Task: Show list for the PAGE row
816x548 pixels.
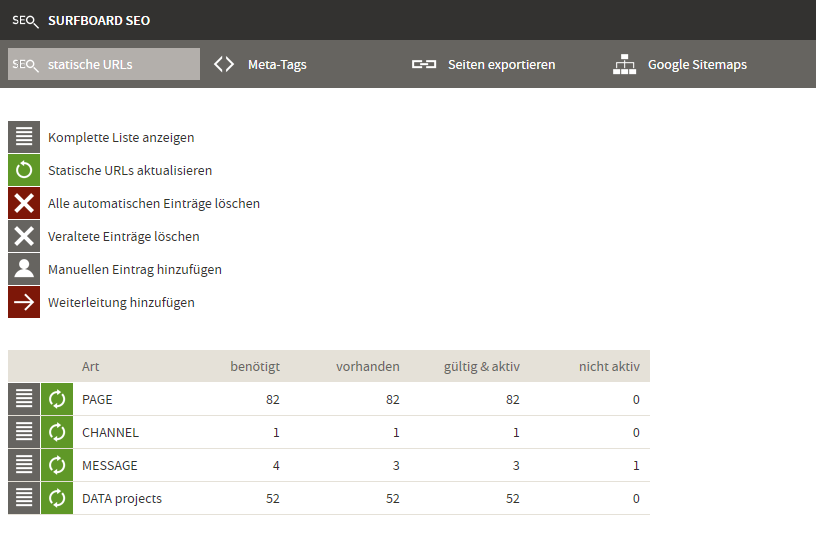Action: point(24,399)
